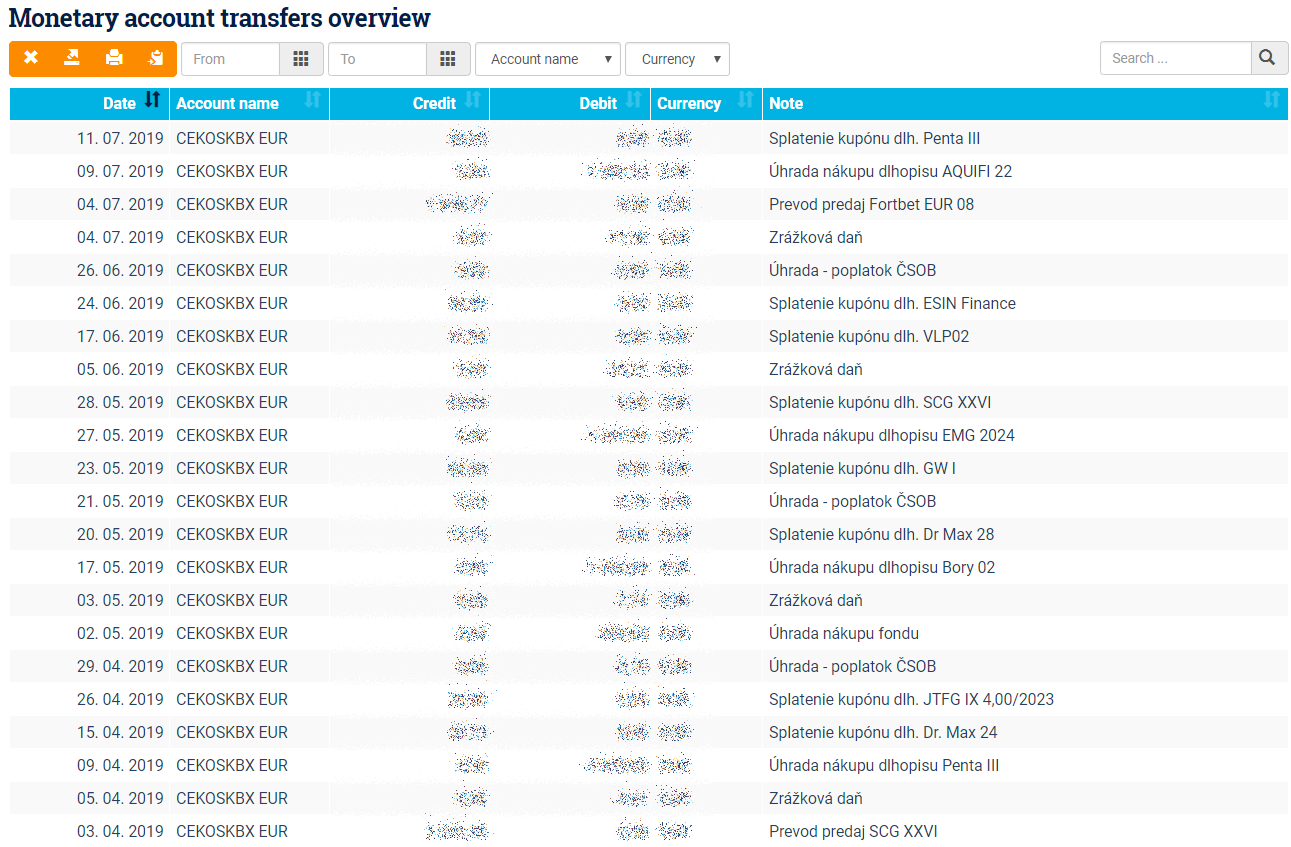Click the clipboard copy icon in orange toolbar
Viewport: 1291px width, 847px height.
tap(155, 58)
